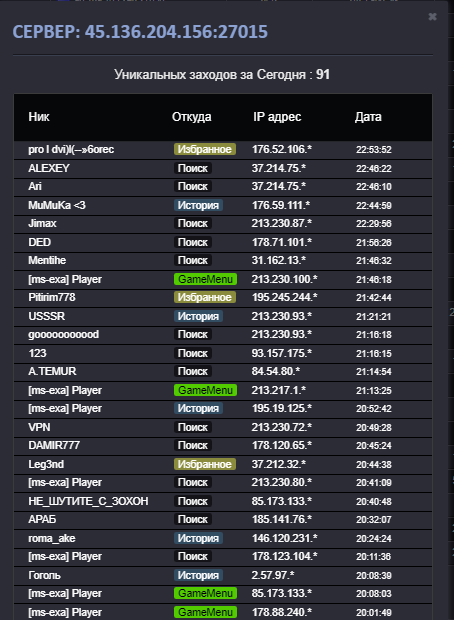Click the Поиск badge next to ALEXEY
454x620 pixels.
(193, 168)
